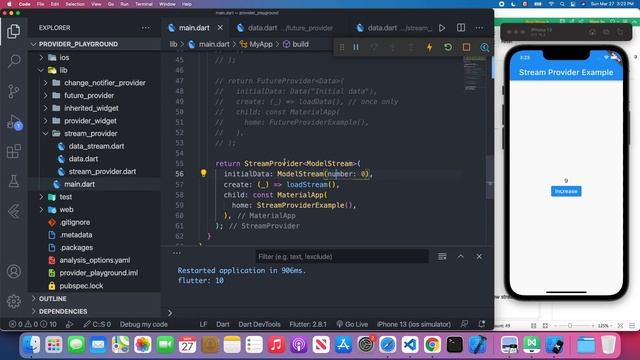Collapse the stream_provider folder
The height and width of the screenshot is (360, 640).
[x=91, y=133]
